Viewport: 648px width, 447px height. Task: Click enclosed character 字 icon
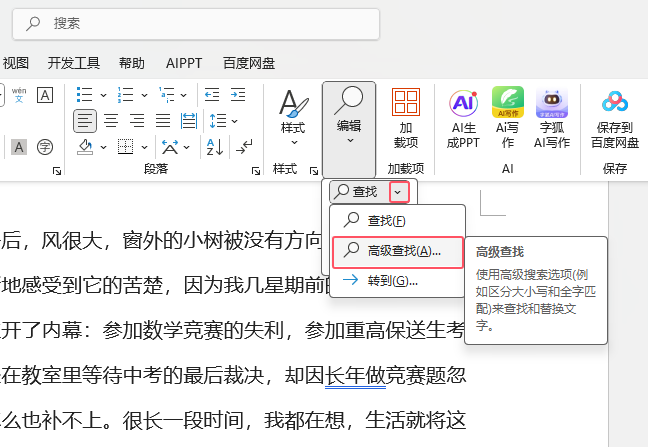point(45,147)
